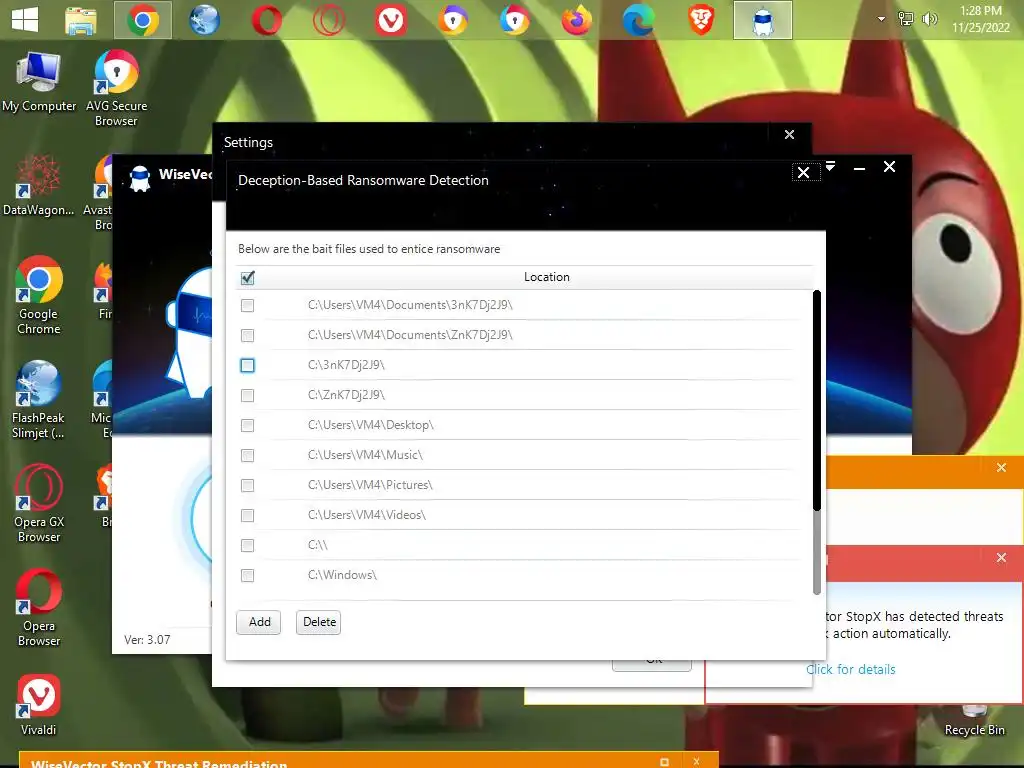Select DataWagon desktop shortcut

39,185
